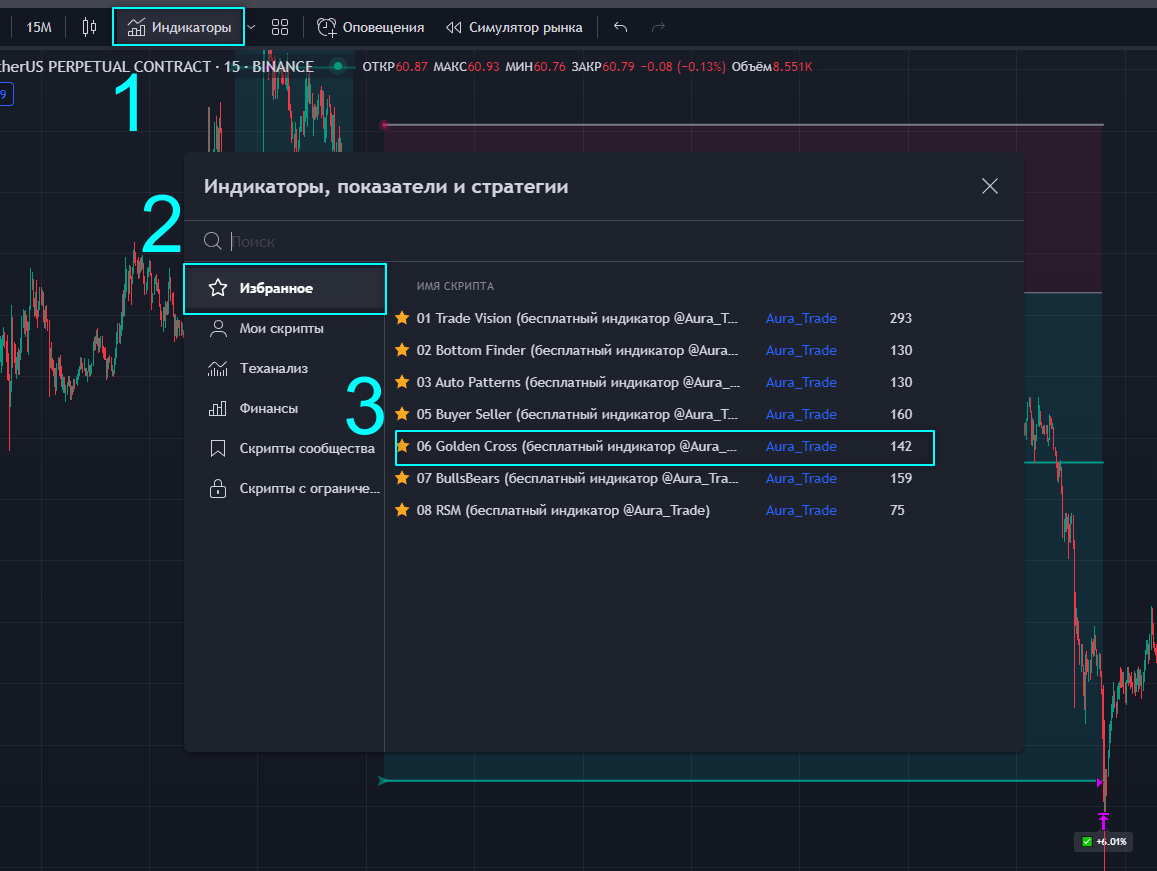Open the Скрипты сообщества section

tap(284, 448)
